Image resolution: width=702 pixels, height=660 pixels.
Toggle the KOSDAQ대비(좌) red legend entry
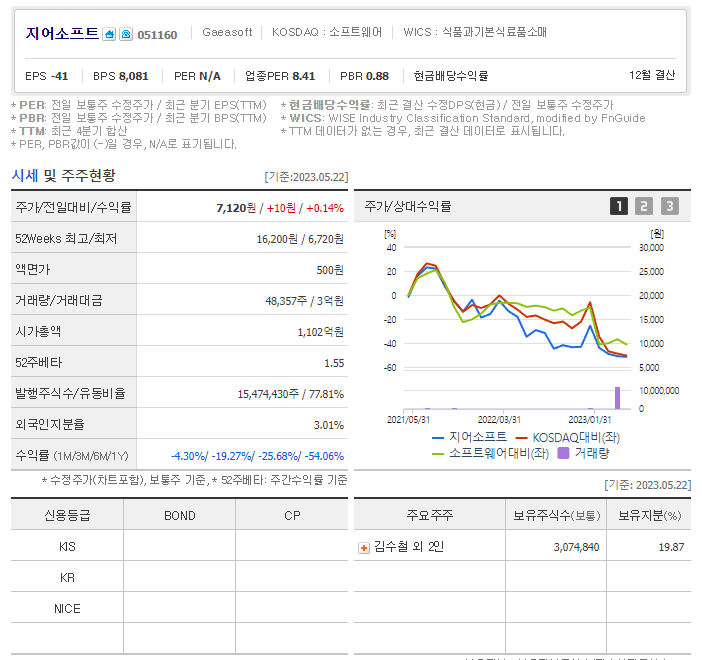[x=568, y=437]
